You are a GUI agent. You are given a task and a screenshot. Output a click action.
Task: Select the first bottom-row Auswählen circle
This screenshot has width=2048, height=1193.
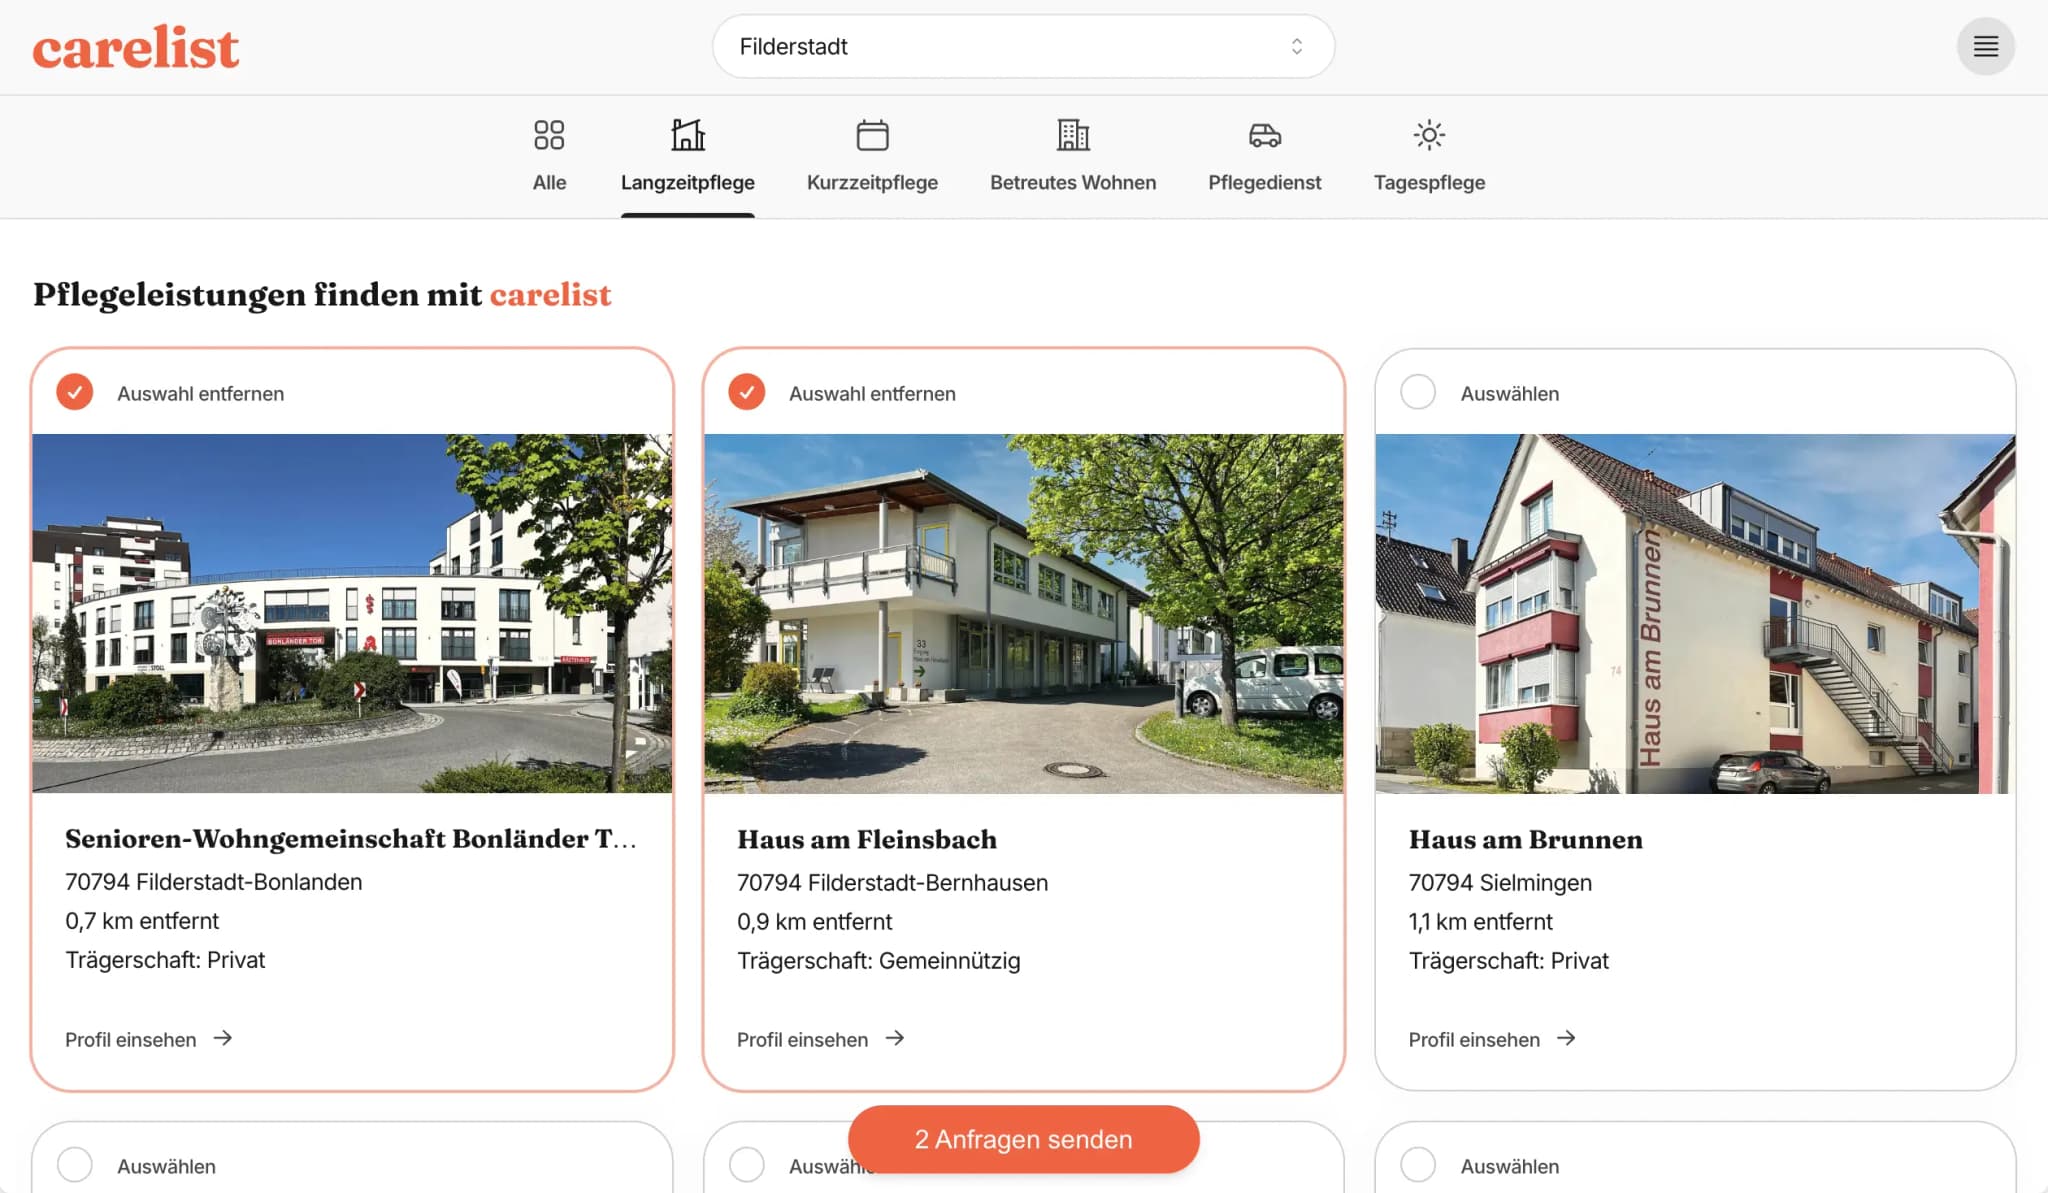(x=75, y=1165)
